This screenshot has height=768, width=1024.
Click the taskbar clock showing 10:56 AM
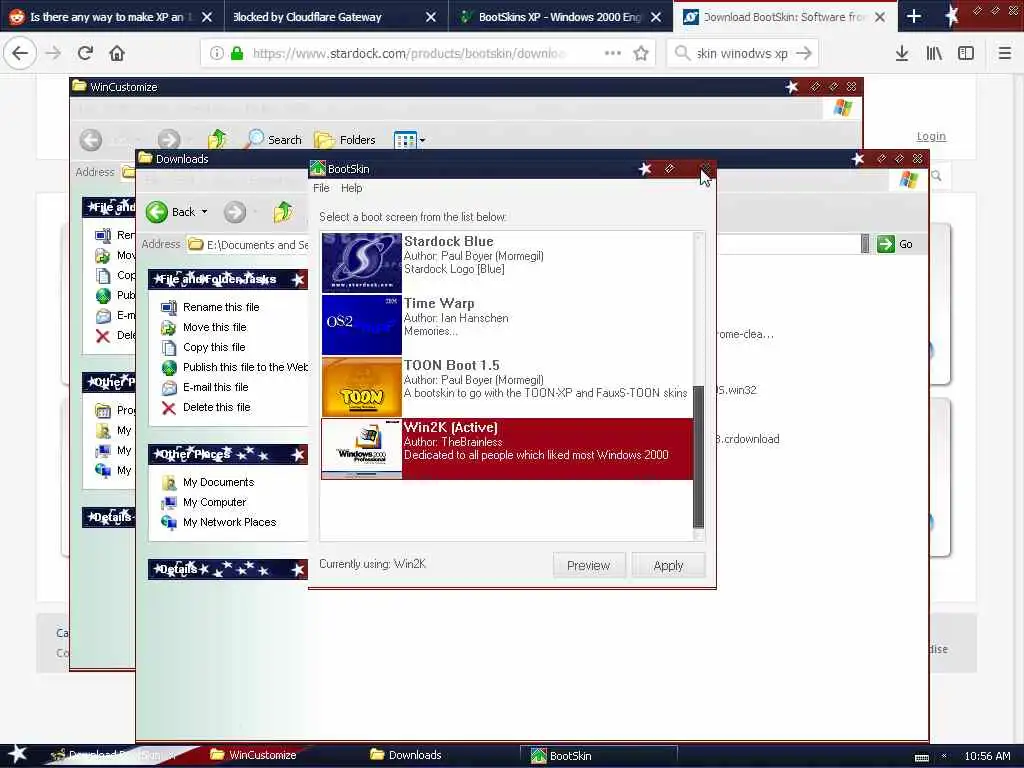coord(987,756)
